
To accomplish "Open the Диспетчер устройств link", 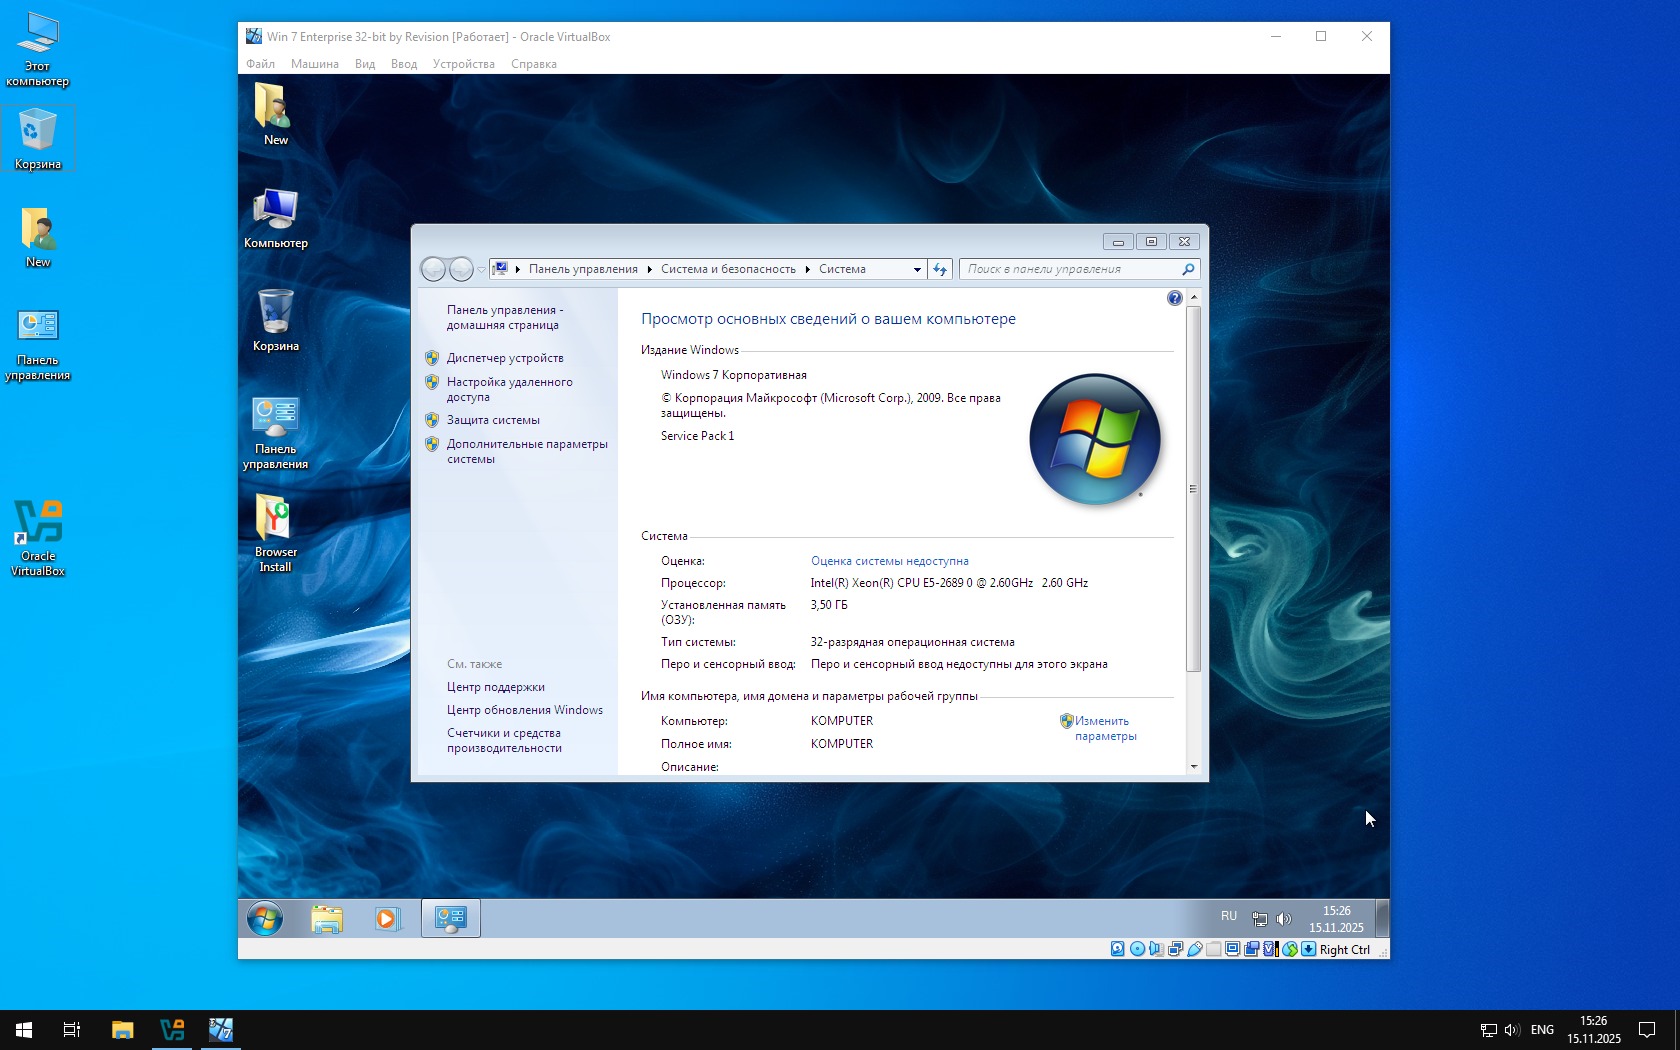I will [x=505, y=358].
